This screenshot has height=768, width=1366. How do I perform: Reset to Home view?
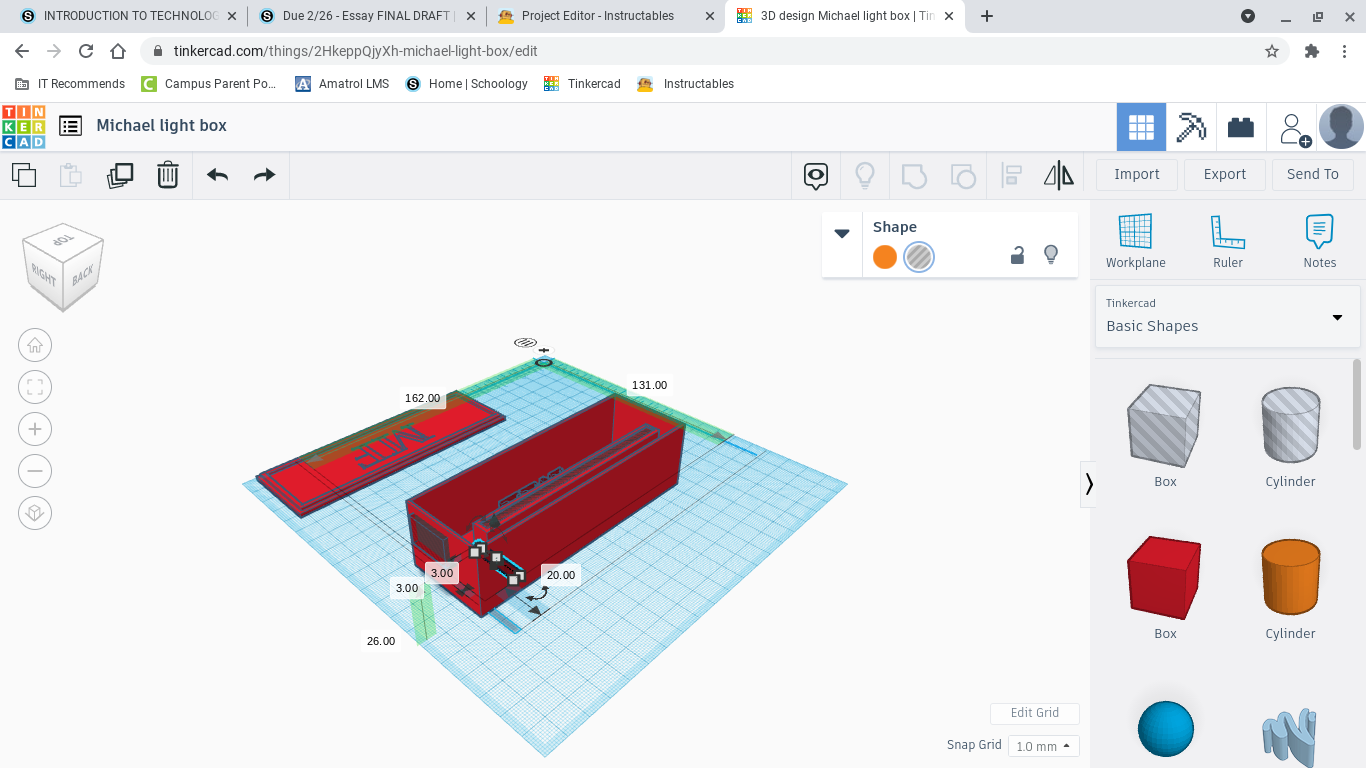(35, 345)
